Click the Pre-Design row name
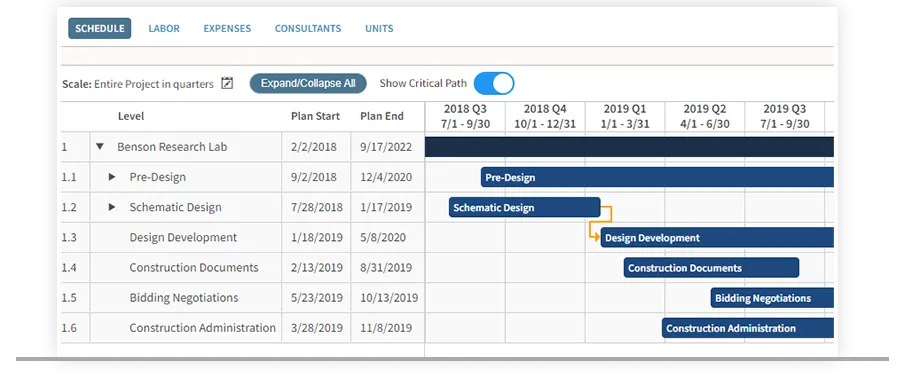Viewport: 911px width, 385px height. coord(157,177)
